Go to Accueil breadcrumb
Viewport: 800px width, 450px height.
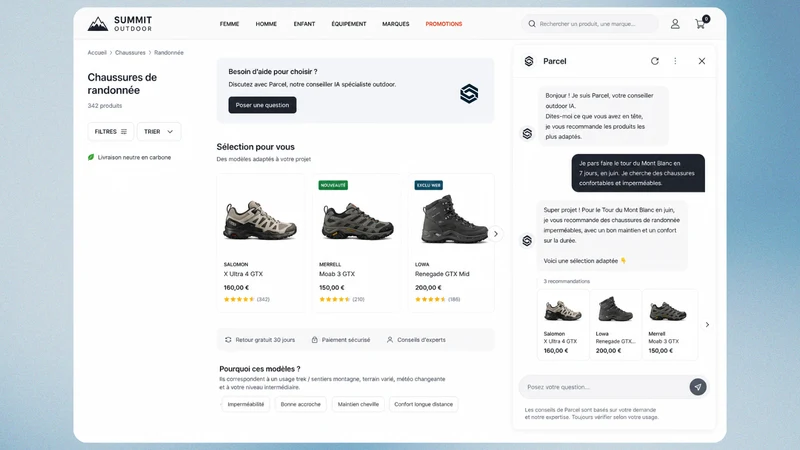point(97,53)
